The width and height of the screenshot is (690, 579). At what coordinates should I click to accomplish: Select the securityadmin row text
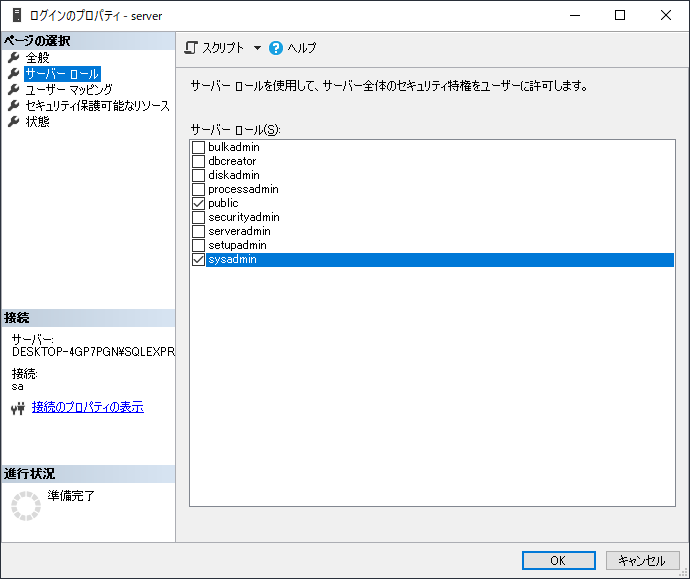tap(244, 217)
